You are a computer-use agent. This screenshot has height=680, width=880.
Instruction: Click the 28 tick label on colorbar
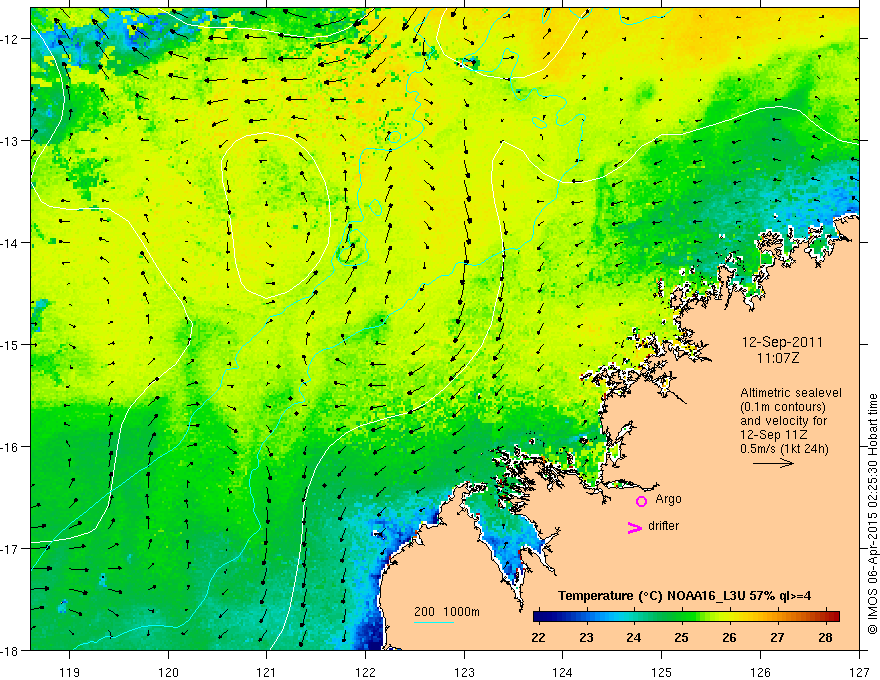(825, 637)
